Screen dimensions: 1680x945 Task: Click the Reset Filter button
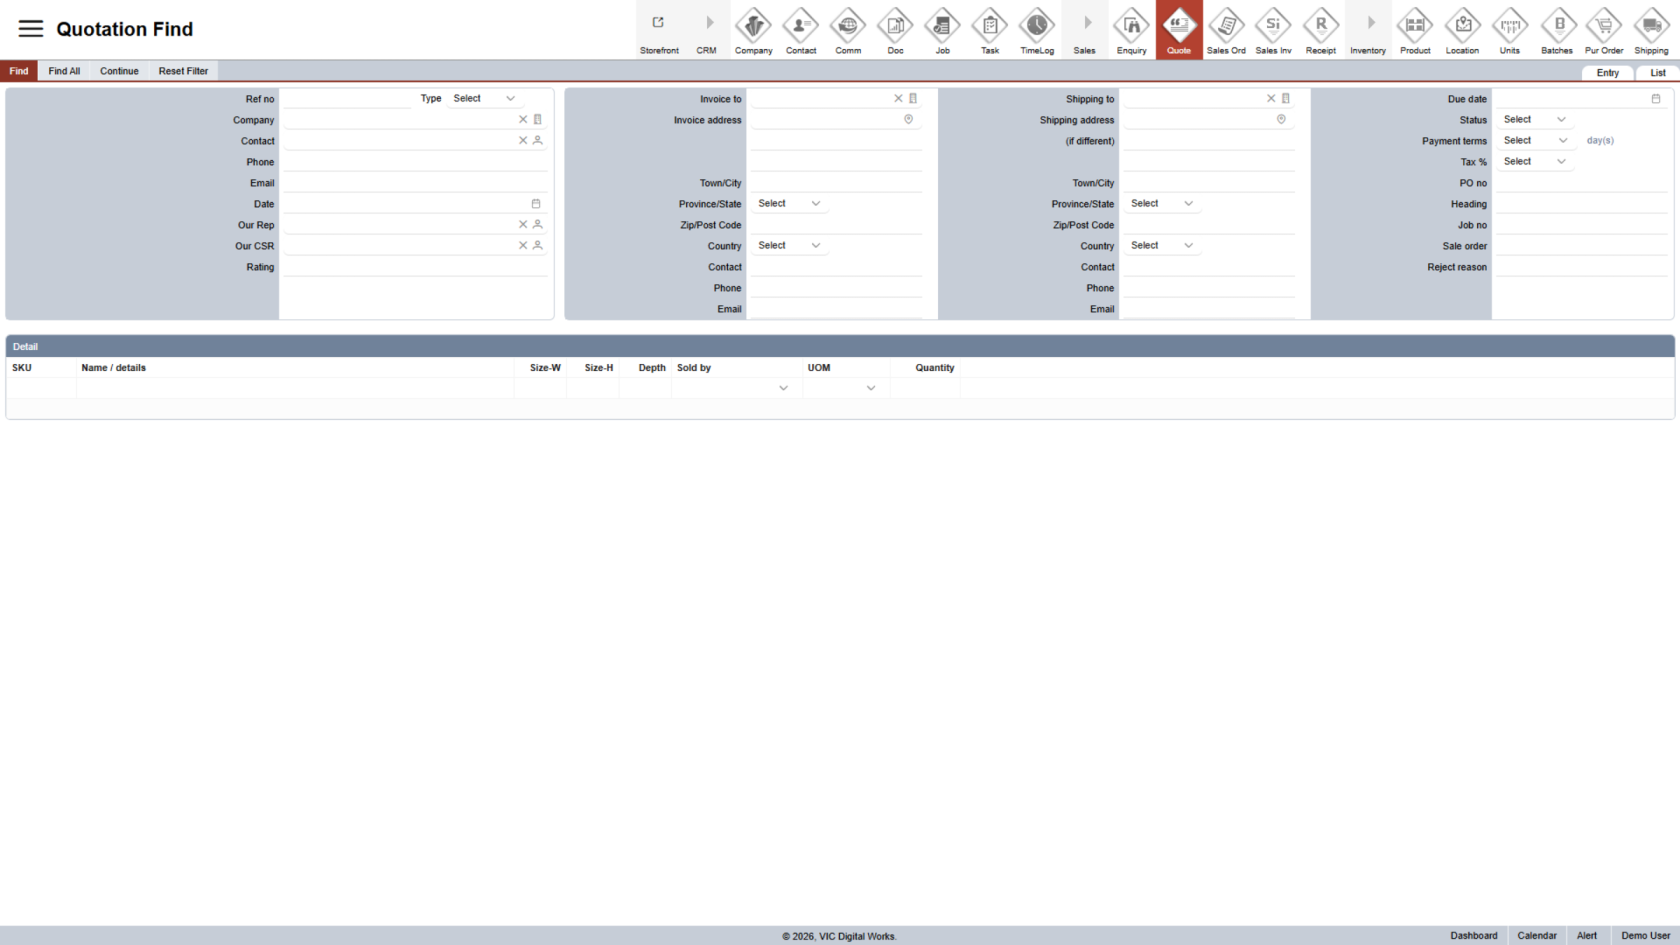[183, 71]
